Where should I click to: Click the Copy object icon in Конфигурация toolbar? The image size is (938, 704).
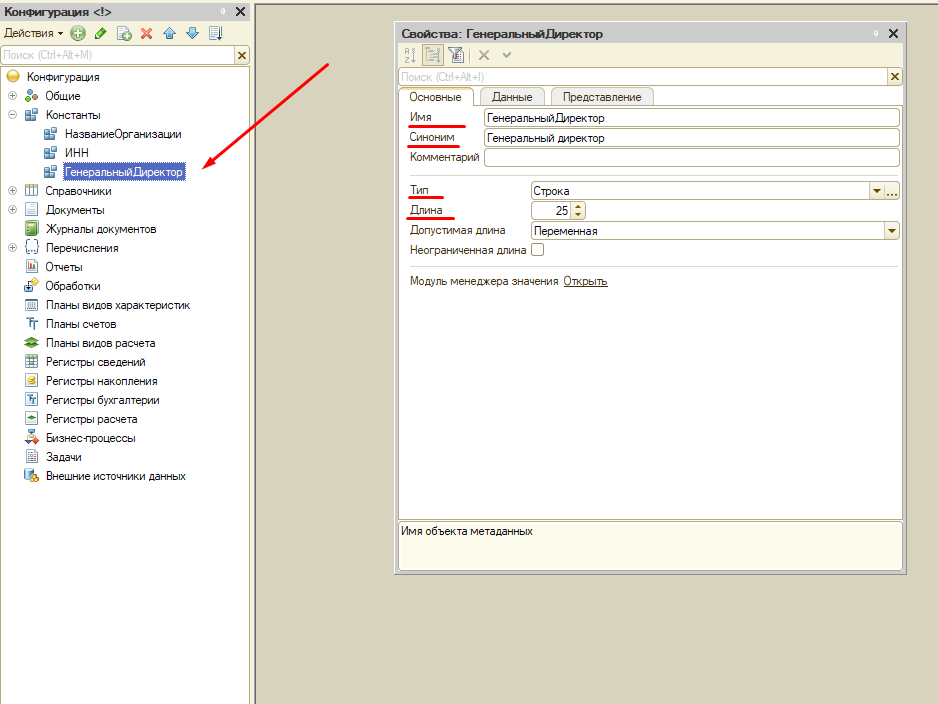click(x=124, y=33)
